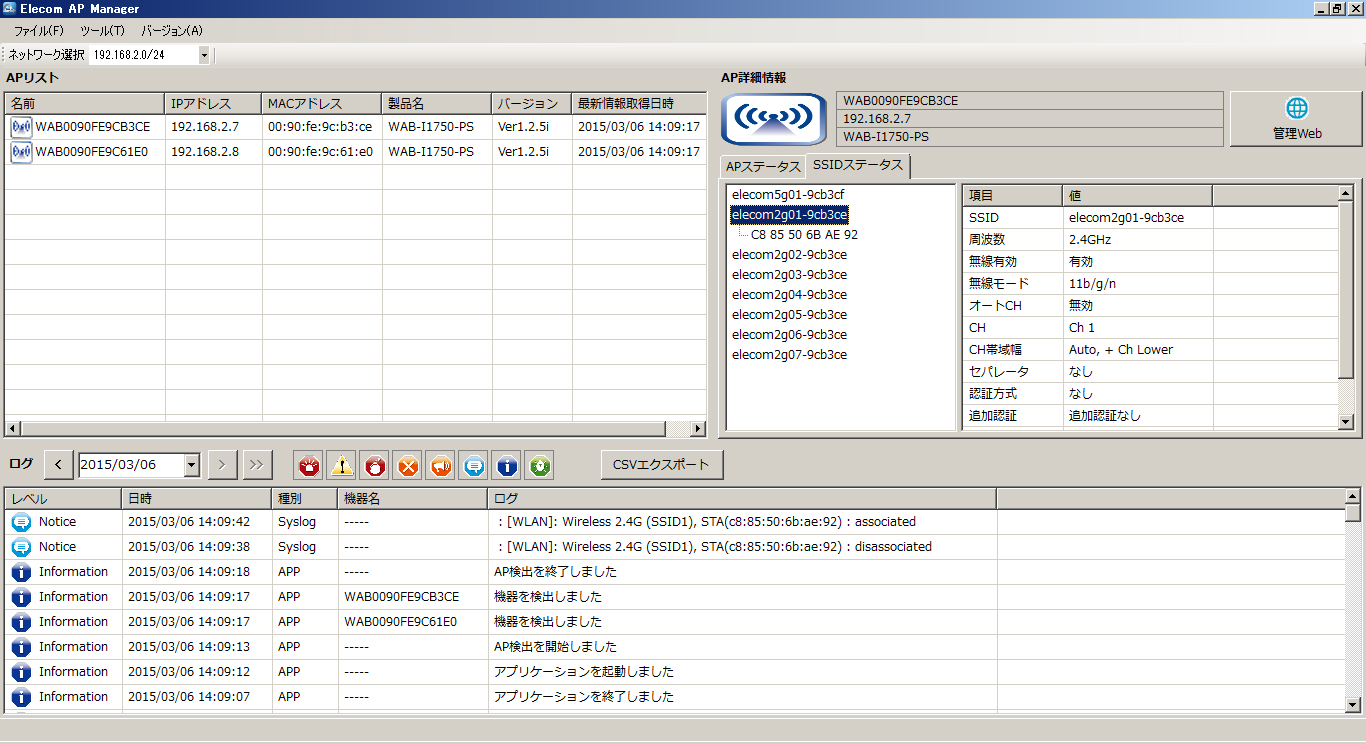Select the AP検出を終了しました log entry
This screenshot has height=744, width=1366.
pyautogui.click(x=675, y=572)
